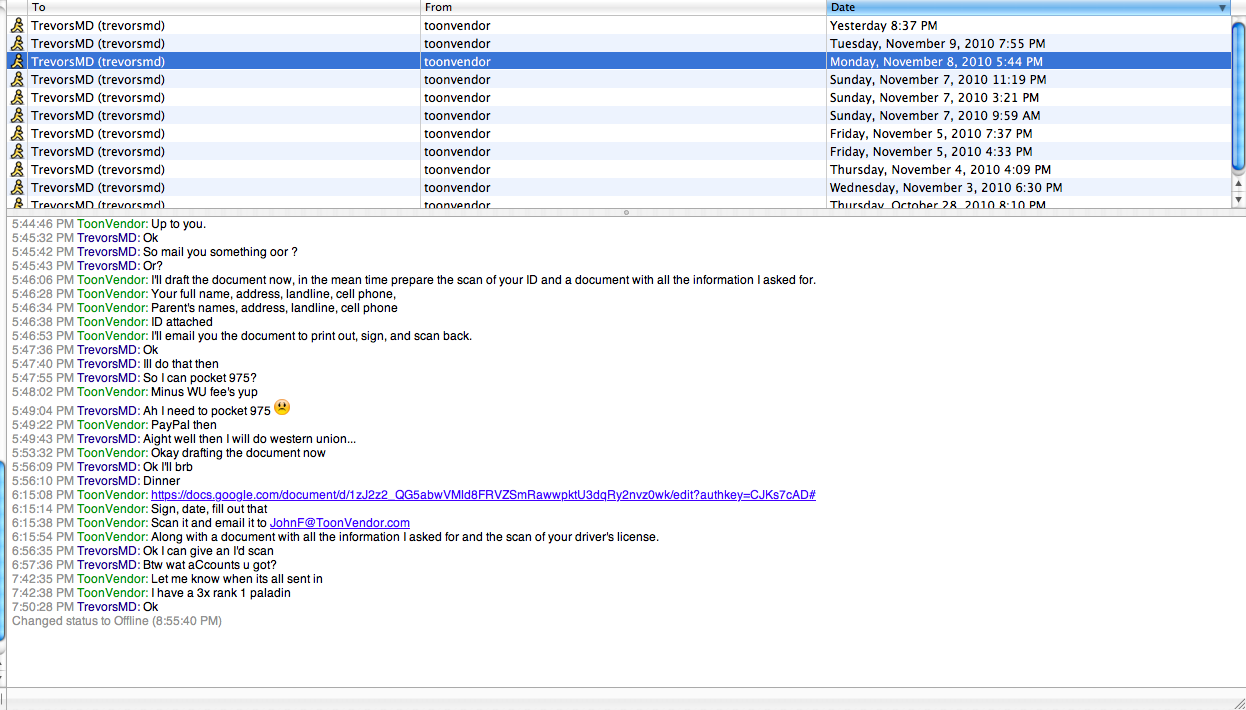Open the docs.google.com document link
This screenshot has height=710, width=1246.
(x=483, y=495)
